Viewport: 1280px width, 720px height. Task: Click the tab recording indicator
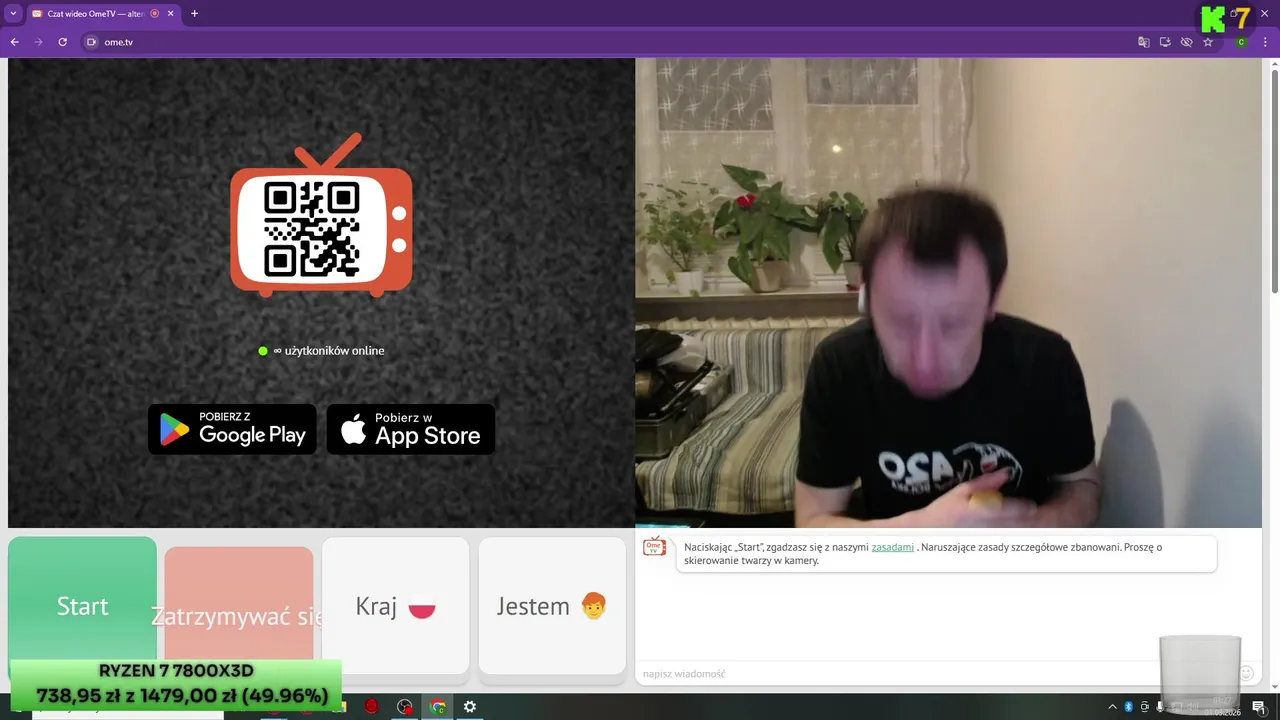(x=155, y=14)
